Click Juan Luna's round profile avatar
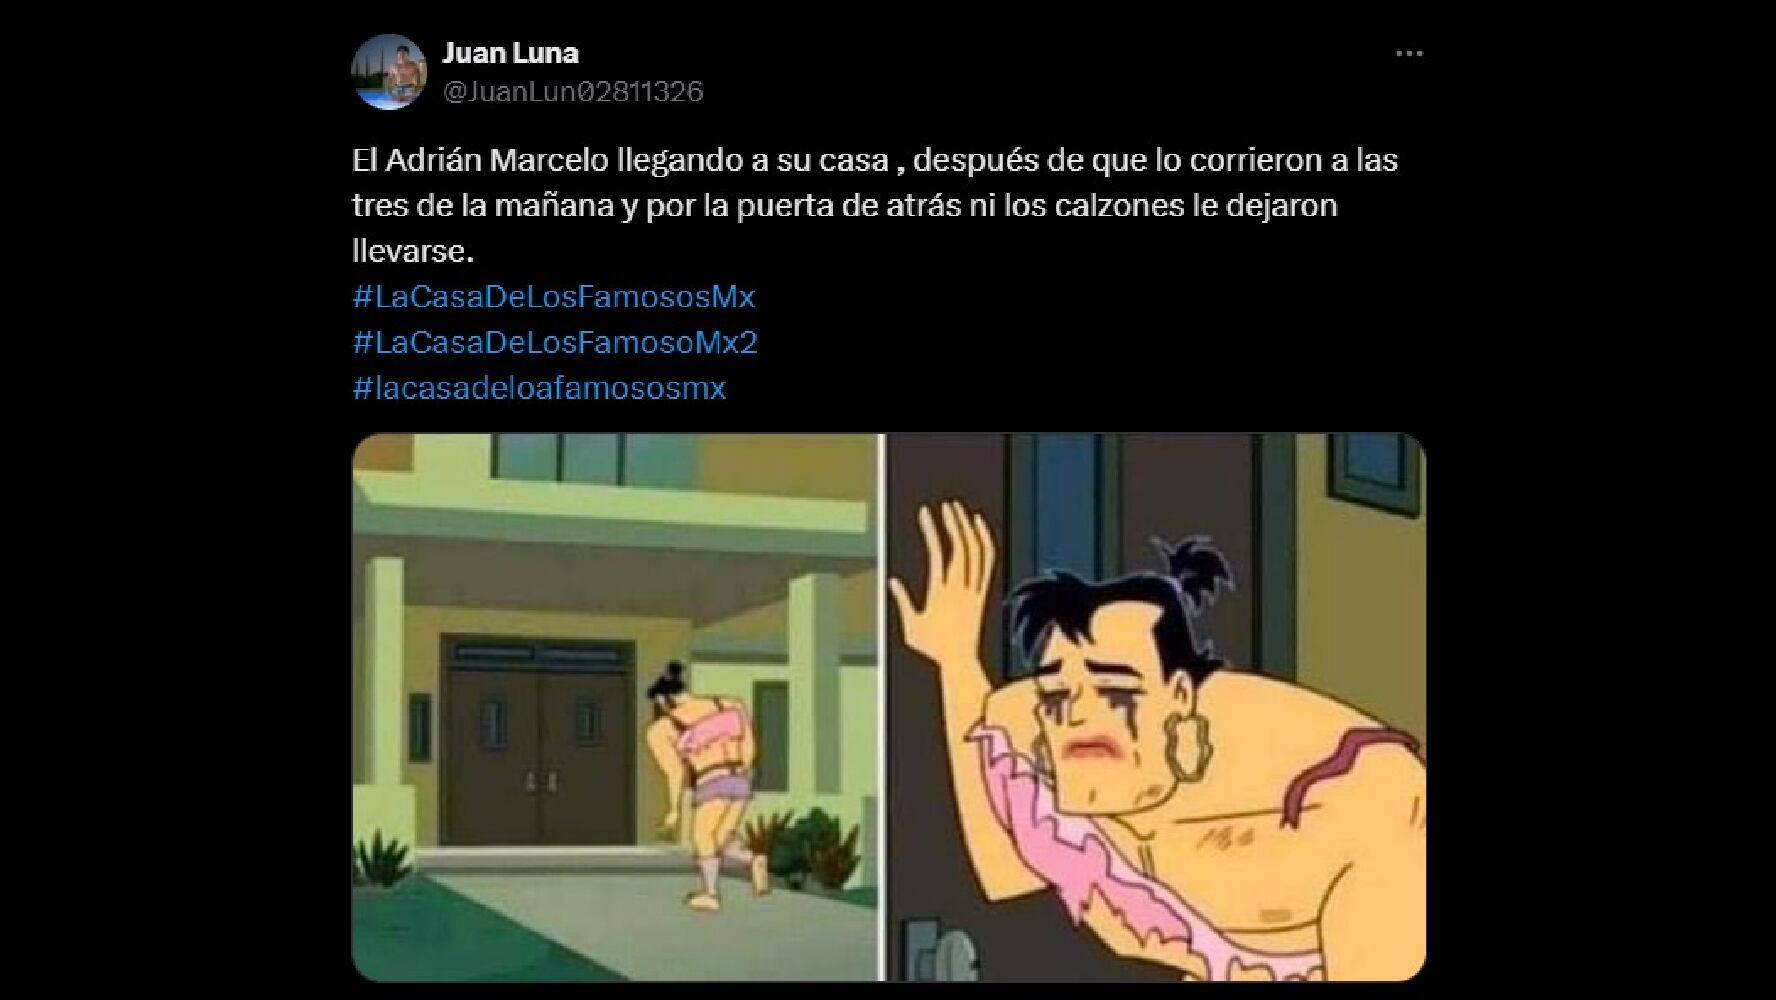 tap(389, 72)
